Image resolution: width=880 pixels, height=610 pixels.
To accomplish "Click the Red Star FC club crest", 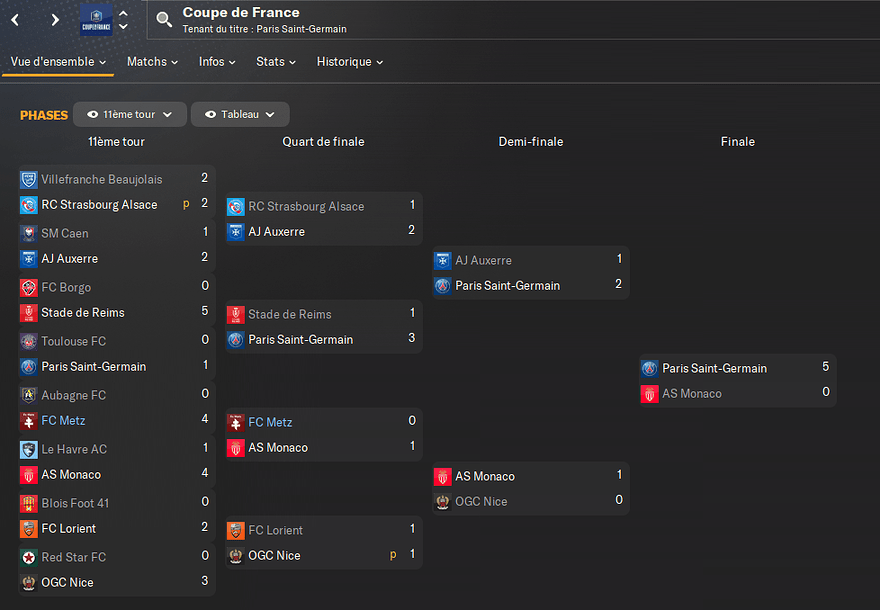I will 29,557.
